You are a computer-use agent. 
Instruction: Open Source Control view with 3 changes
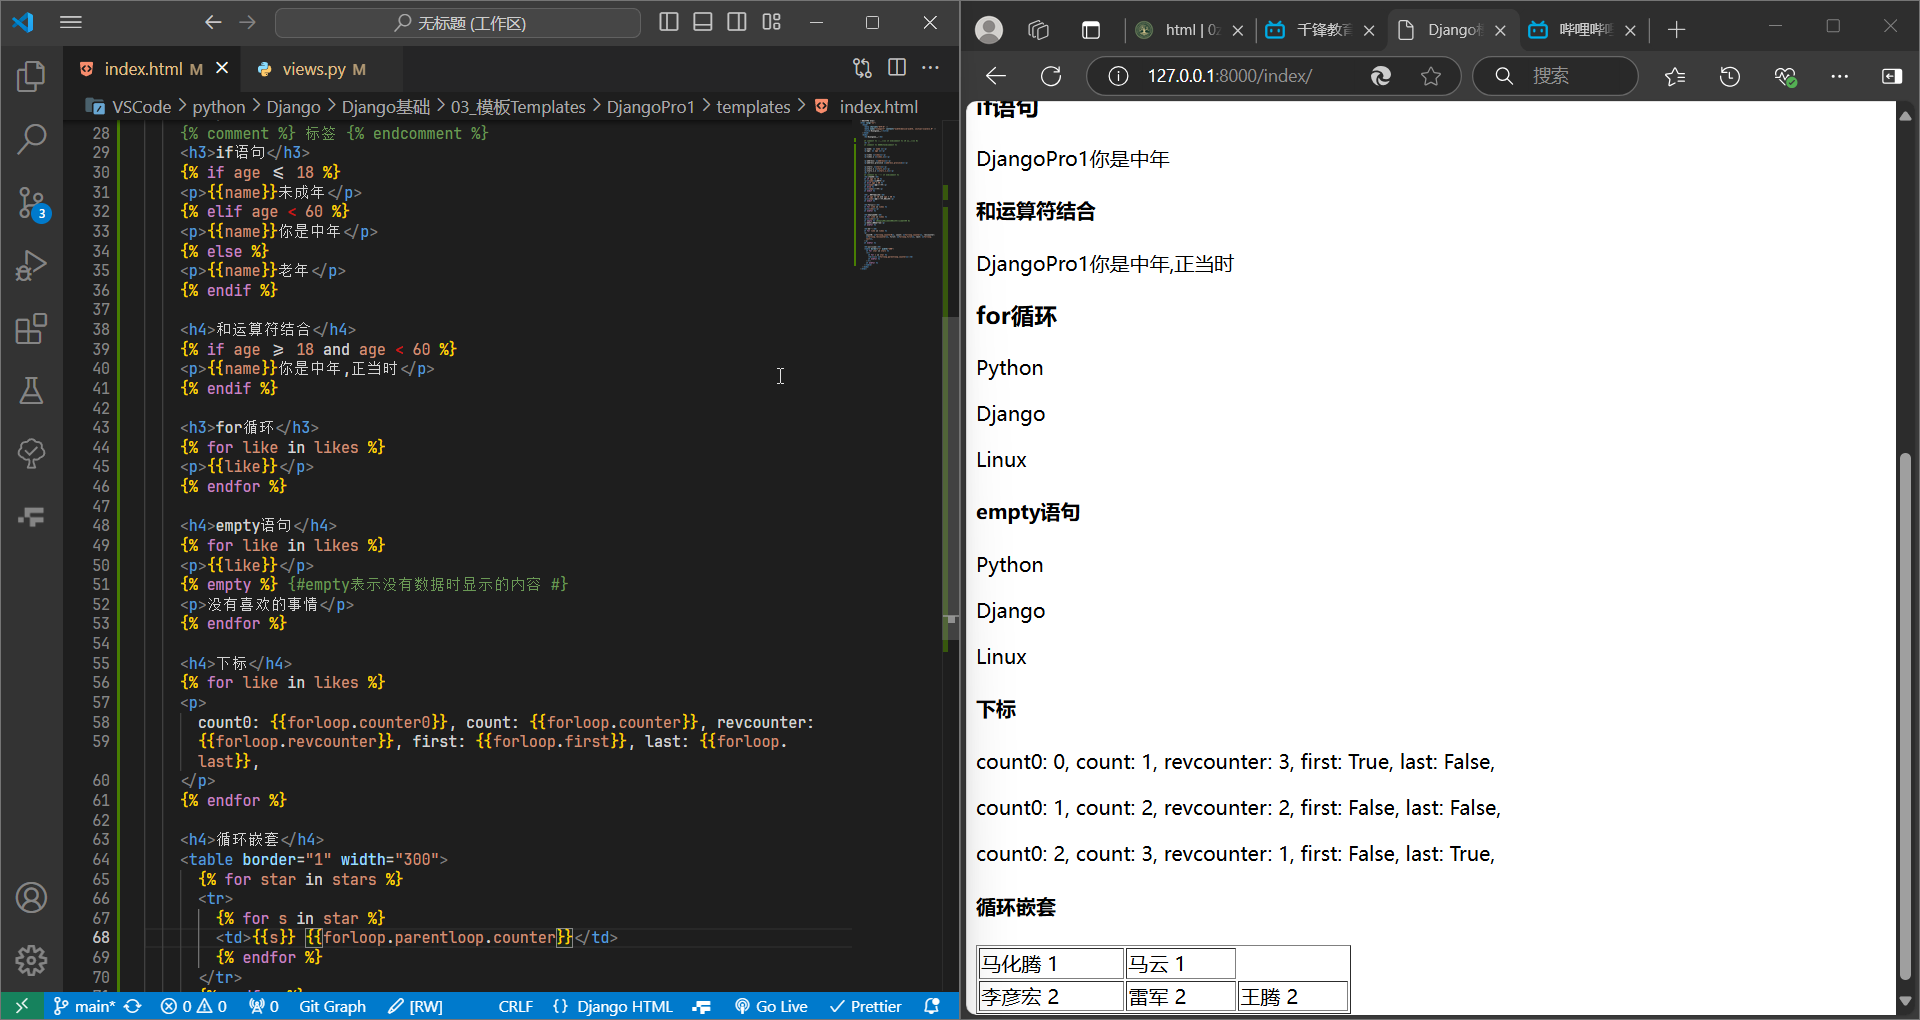coord(31,203)
